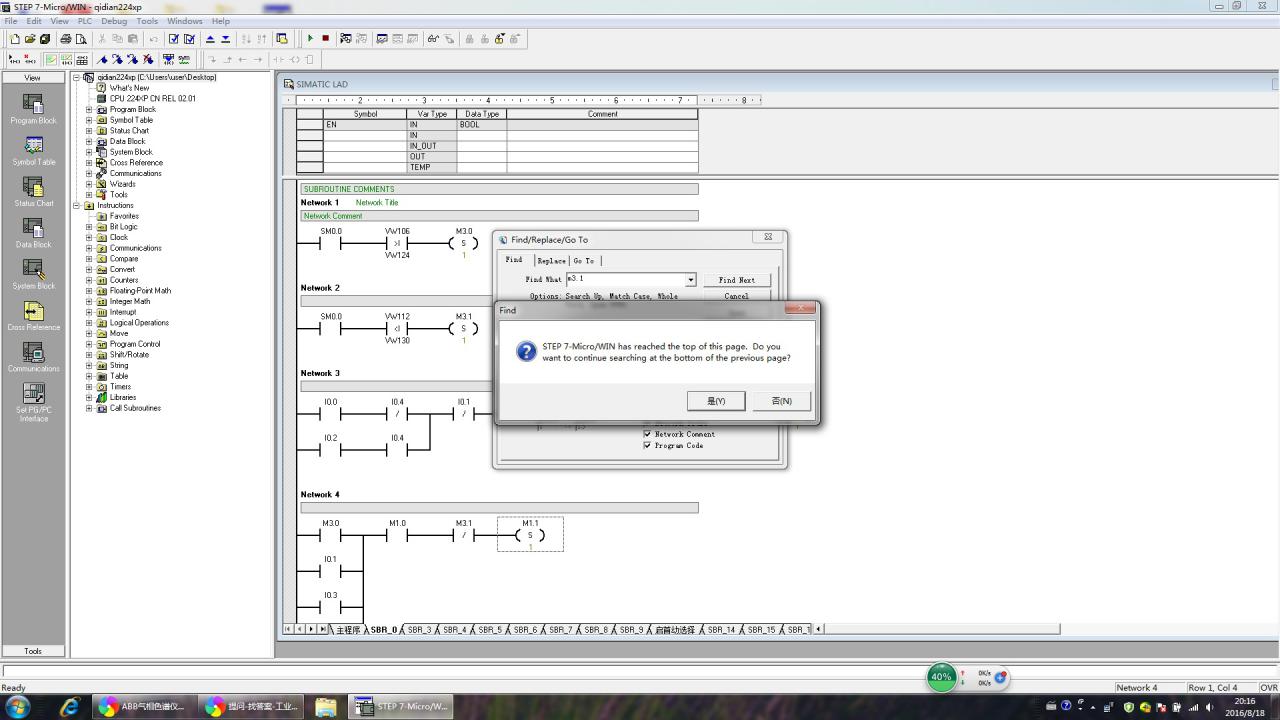
Task: Expand the Symbol Table tree node
Action: point(89,120)
